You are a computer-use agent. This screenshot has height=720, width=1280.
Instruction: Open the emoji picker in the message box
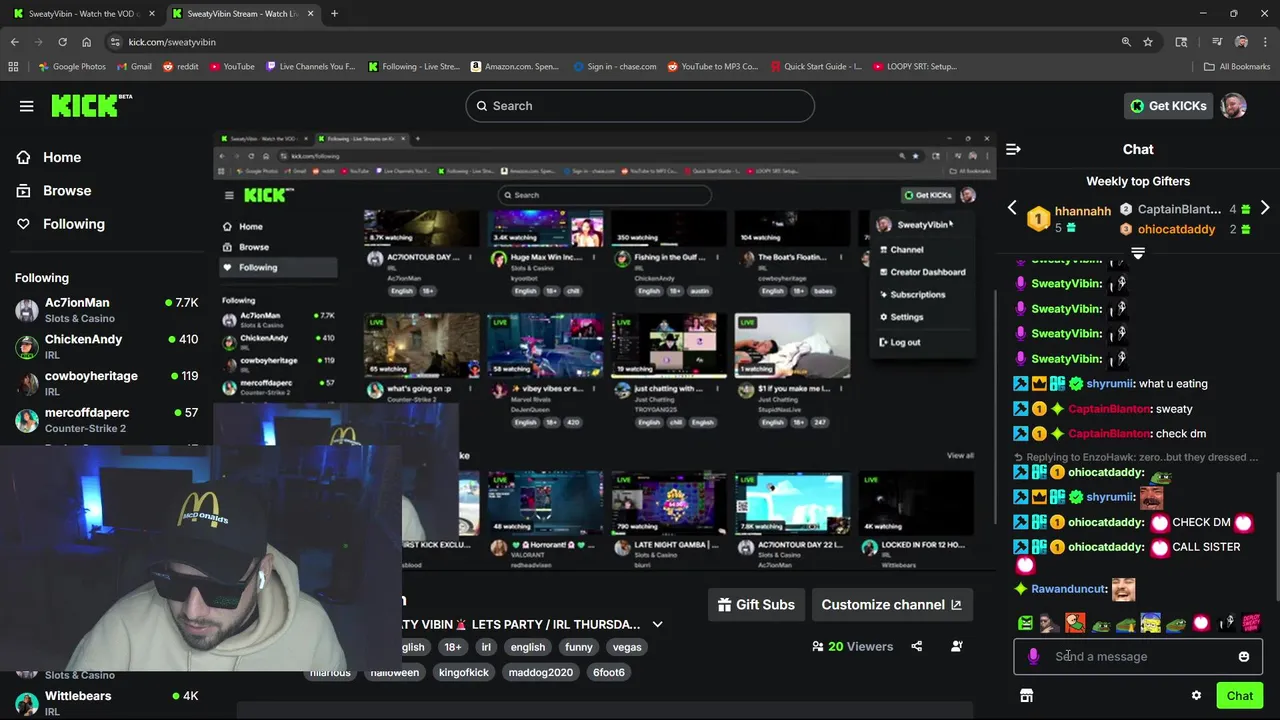click(x=1244, y=657)
